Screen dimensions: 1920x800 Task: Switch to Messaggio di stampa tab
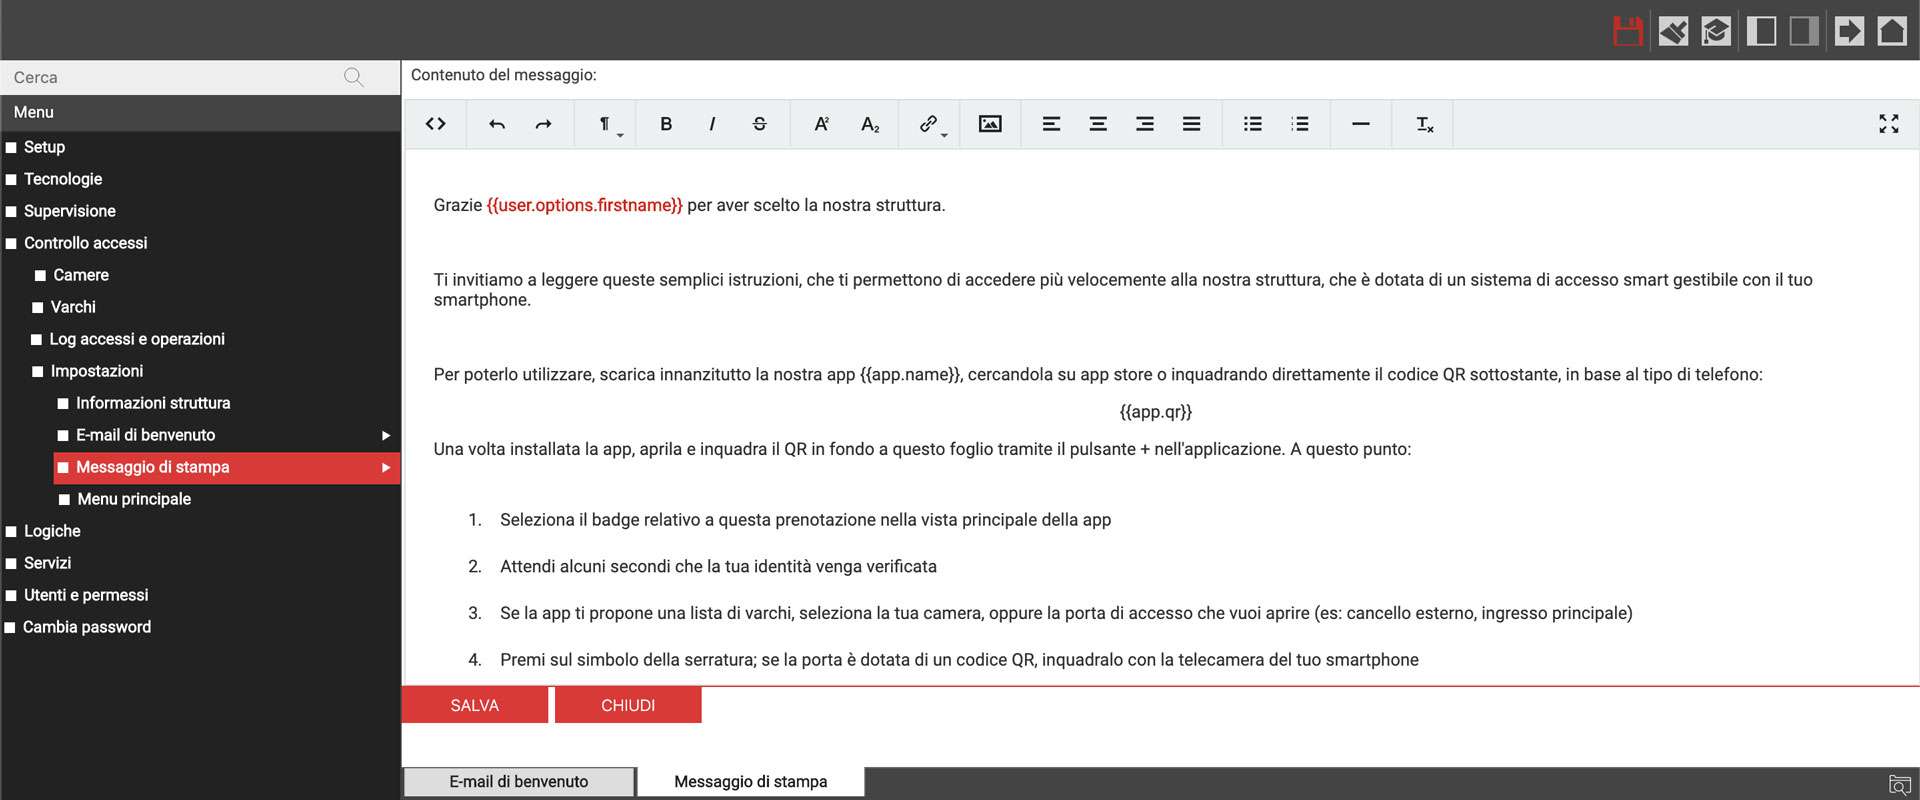751,782
